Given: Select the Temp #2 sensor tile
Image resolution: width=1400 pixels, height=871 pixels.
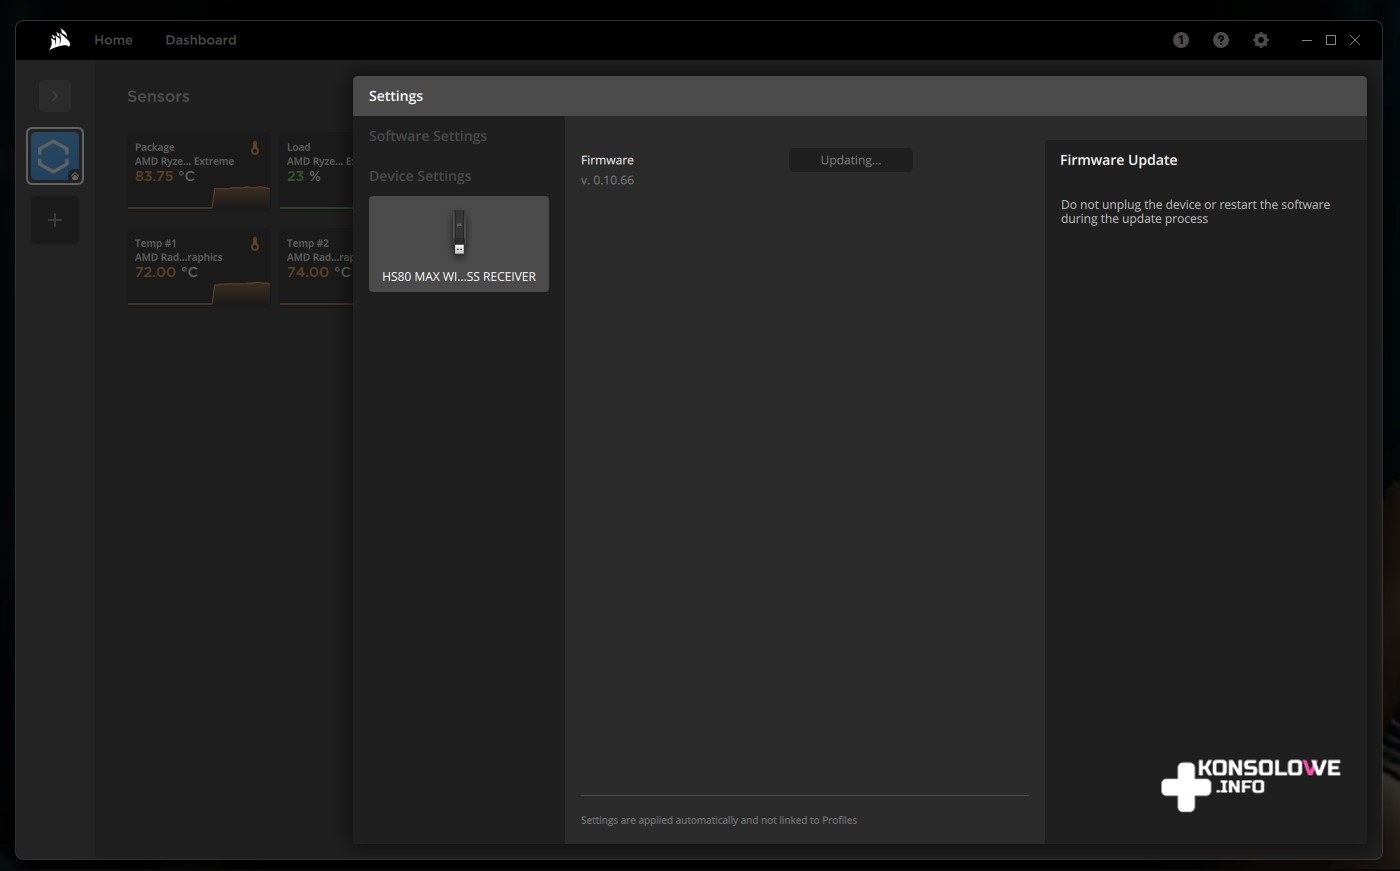Looking at the screenshot, I should tap(316, 266).
